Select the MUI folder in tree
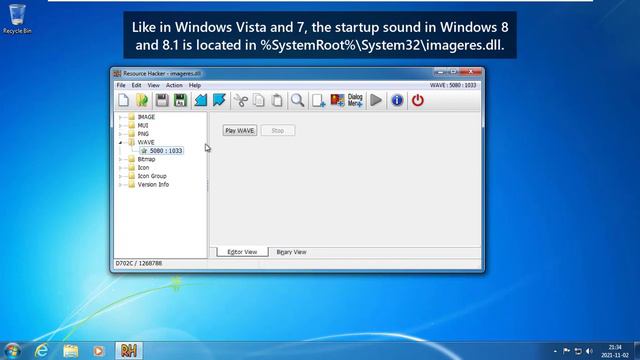Screen dimensions: 640x360 click(x=138, y=126)
